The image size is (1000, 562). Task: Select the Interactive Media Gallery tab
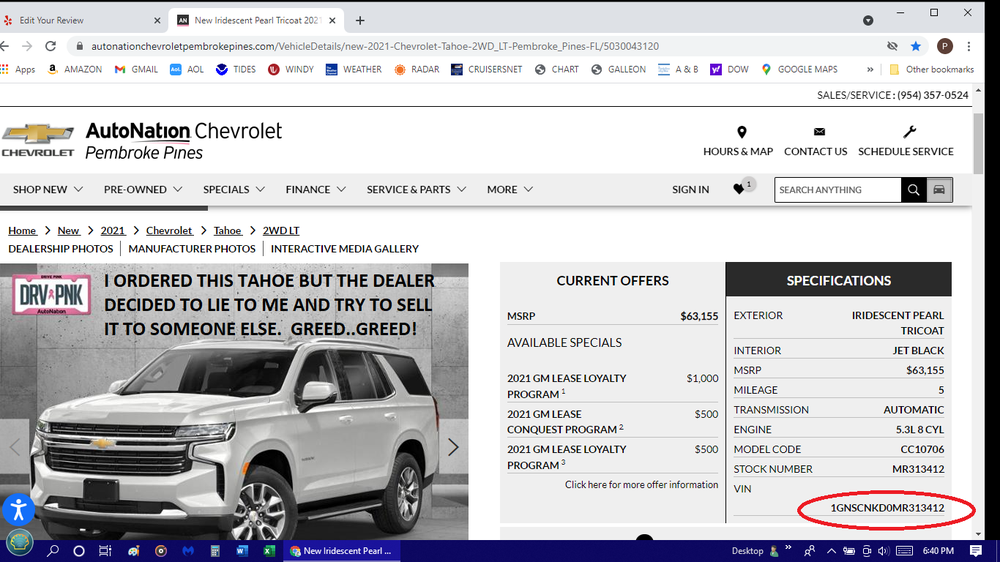344,249
